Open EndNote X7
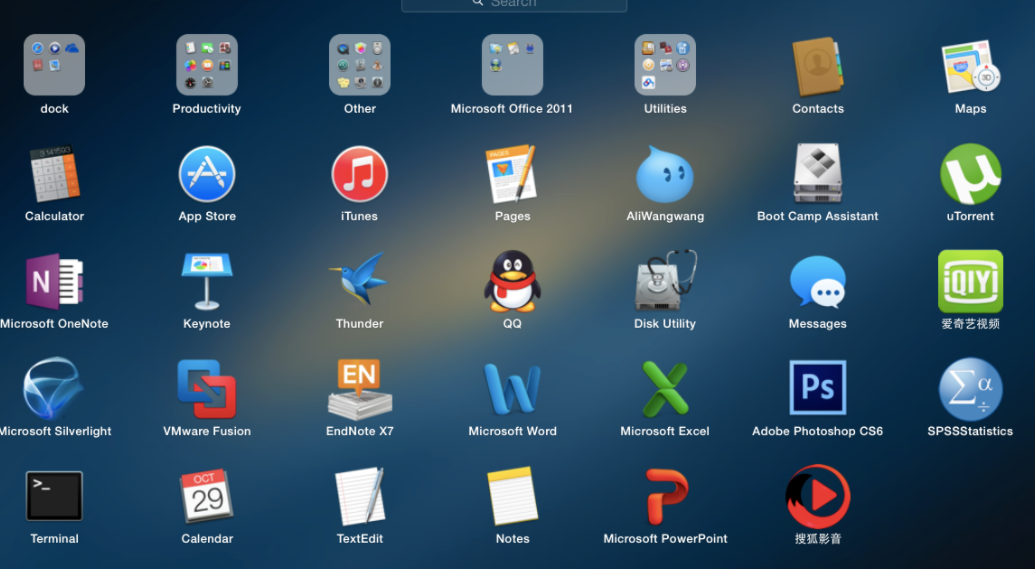The image size is (1035, 569). [359, 388]
